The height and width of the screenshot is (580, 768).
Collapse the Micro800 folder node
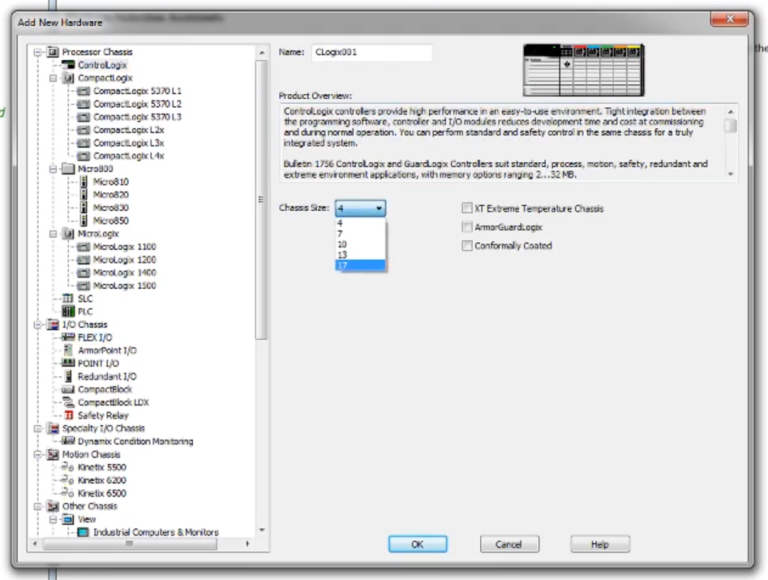point(53,169)
